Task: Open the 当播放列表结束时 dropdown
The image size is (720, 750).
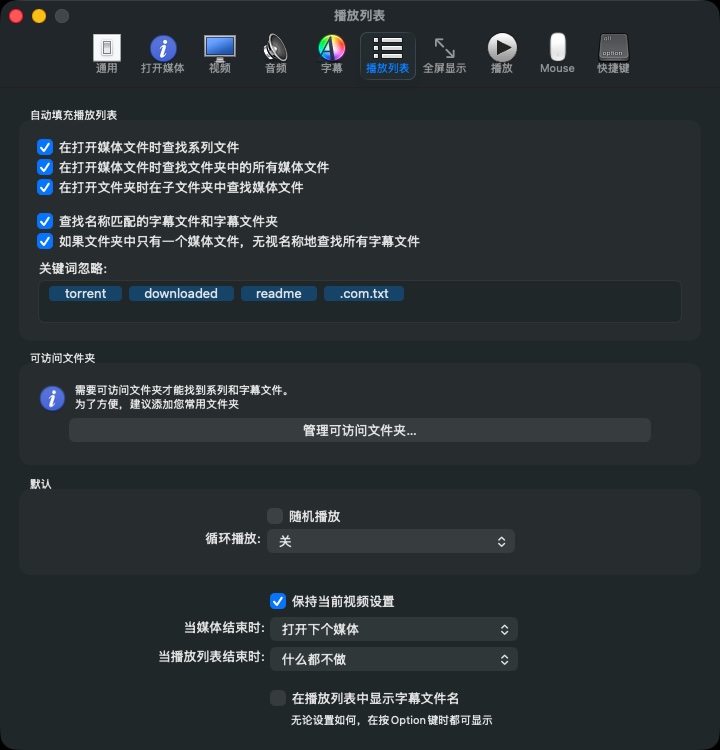Action: 391,659
